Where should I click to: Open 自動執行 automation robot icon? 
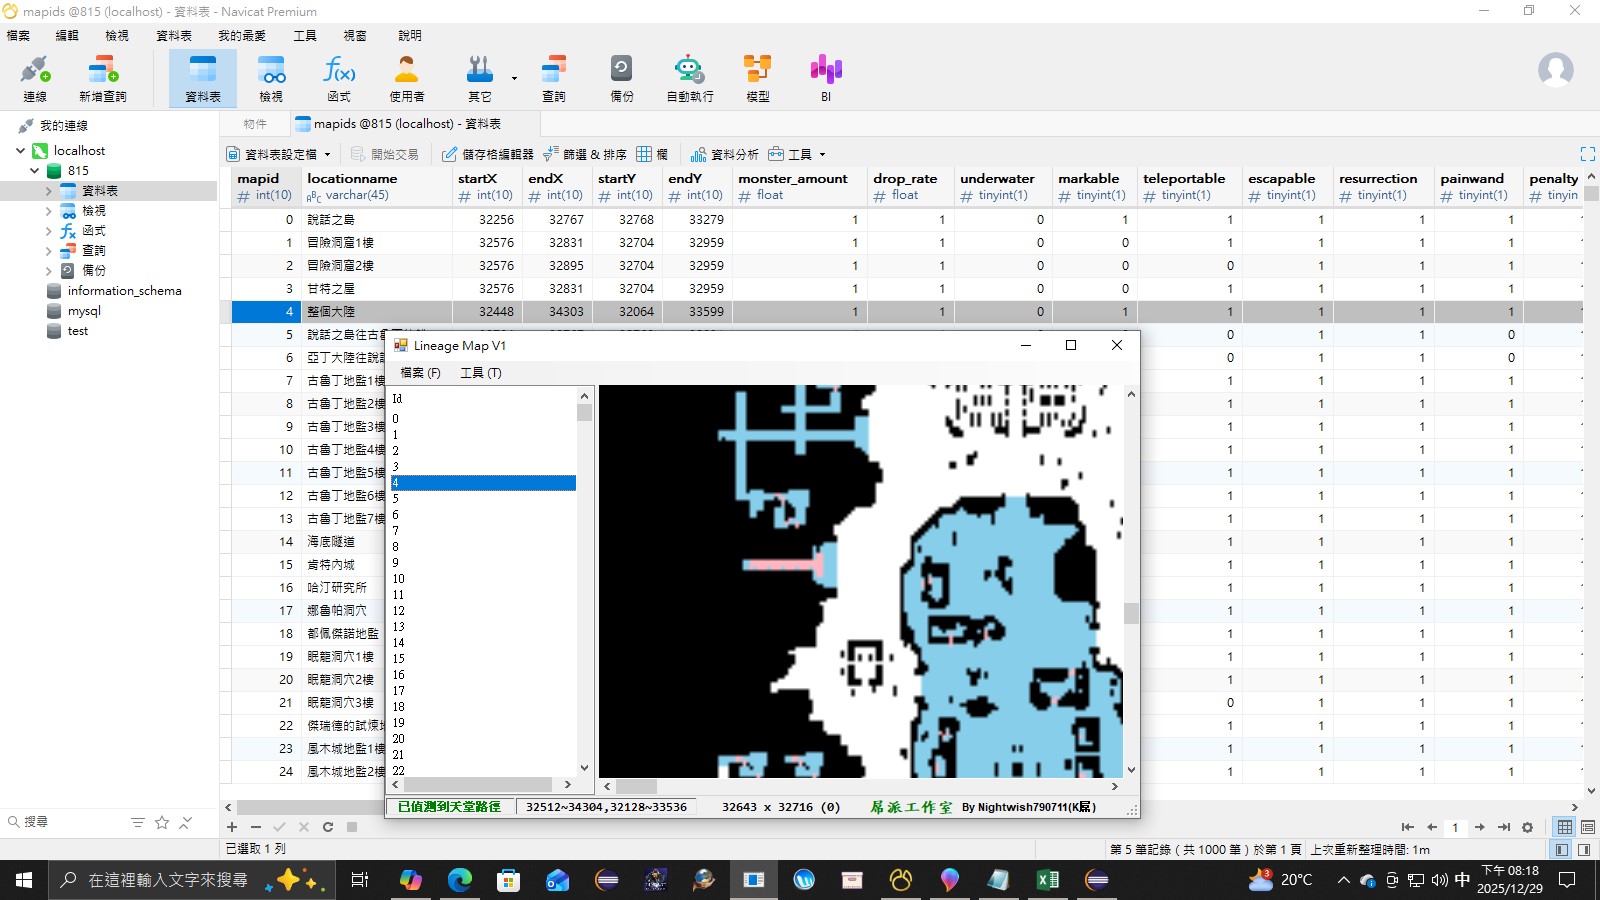(690, 79)
